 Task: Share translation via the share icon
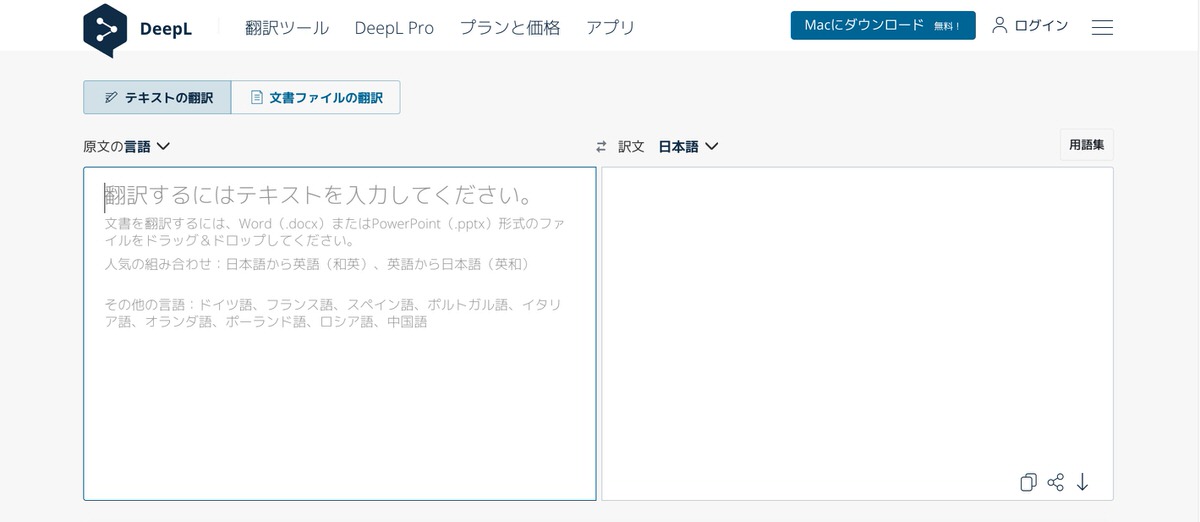pos(1055,483)
